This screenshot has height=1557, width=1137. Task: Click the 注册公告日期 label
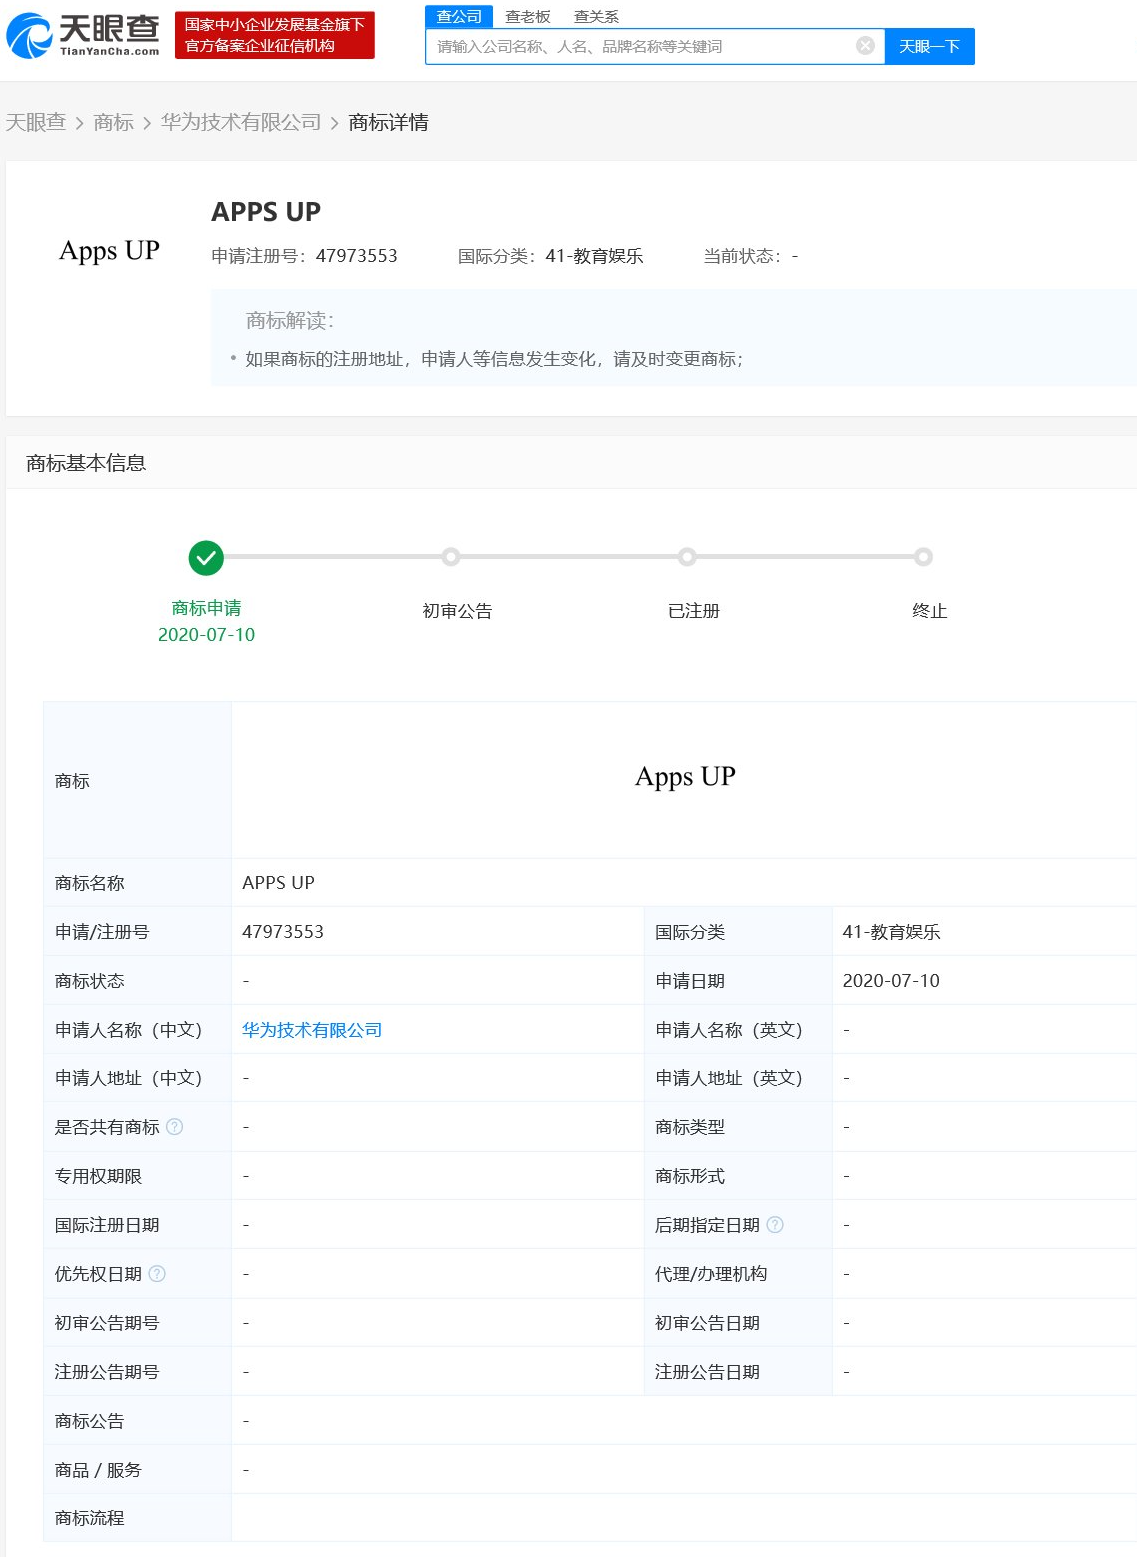tap(707, 1372)
